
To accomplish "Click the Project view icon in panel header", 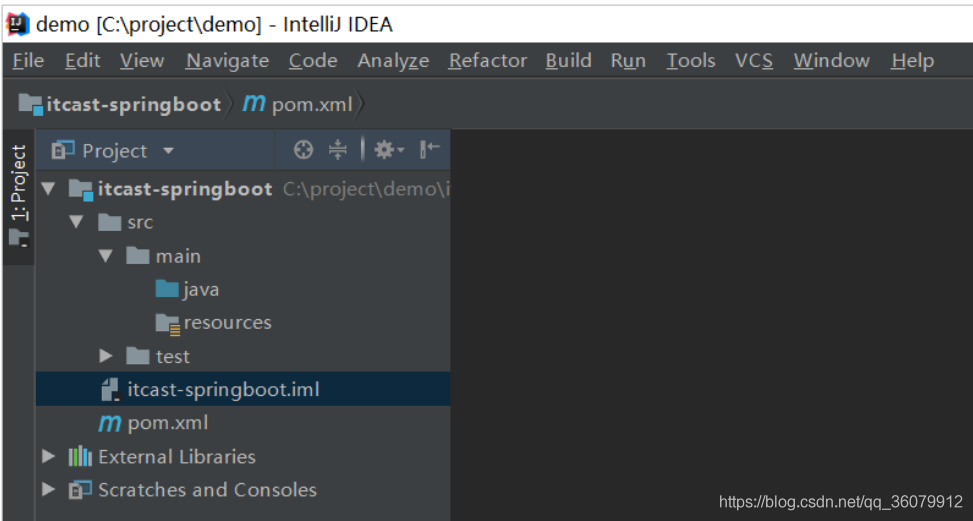I will (x=63, y=150).
